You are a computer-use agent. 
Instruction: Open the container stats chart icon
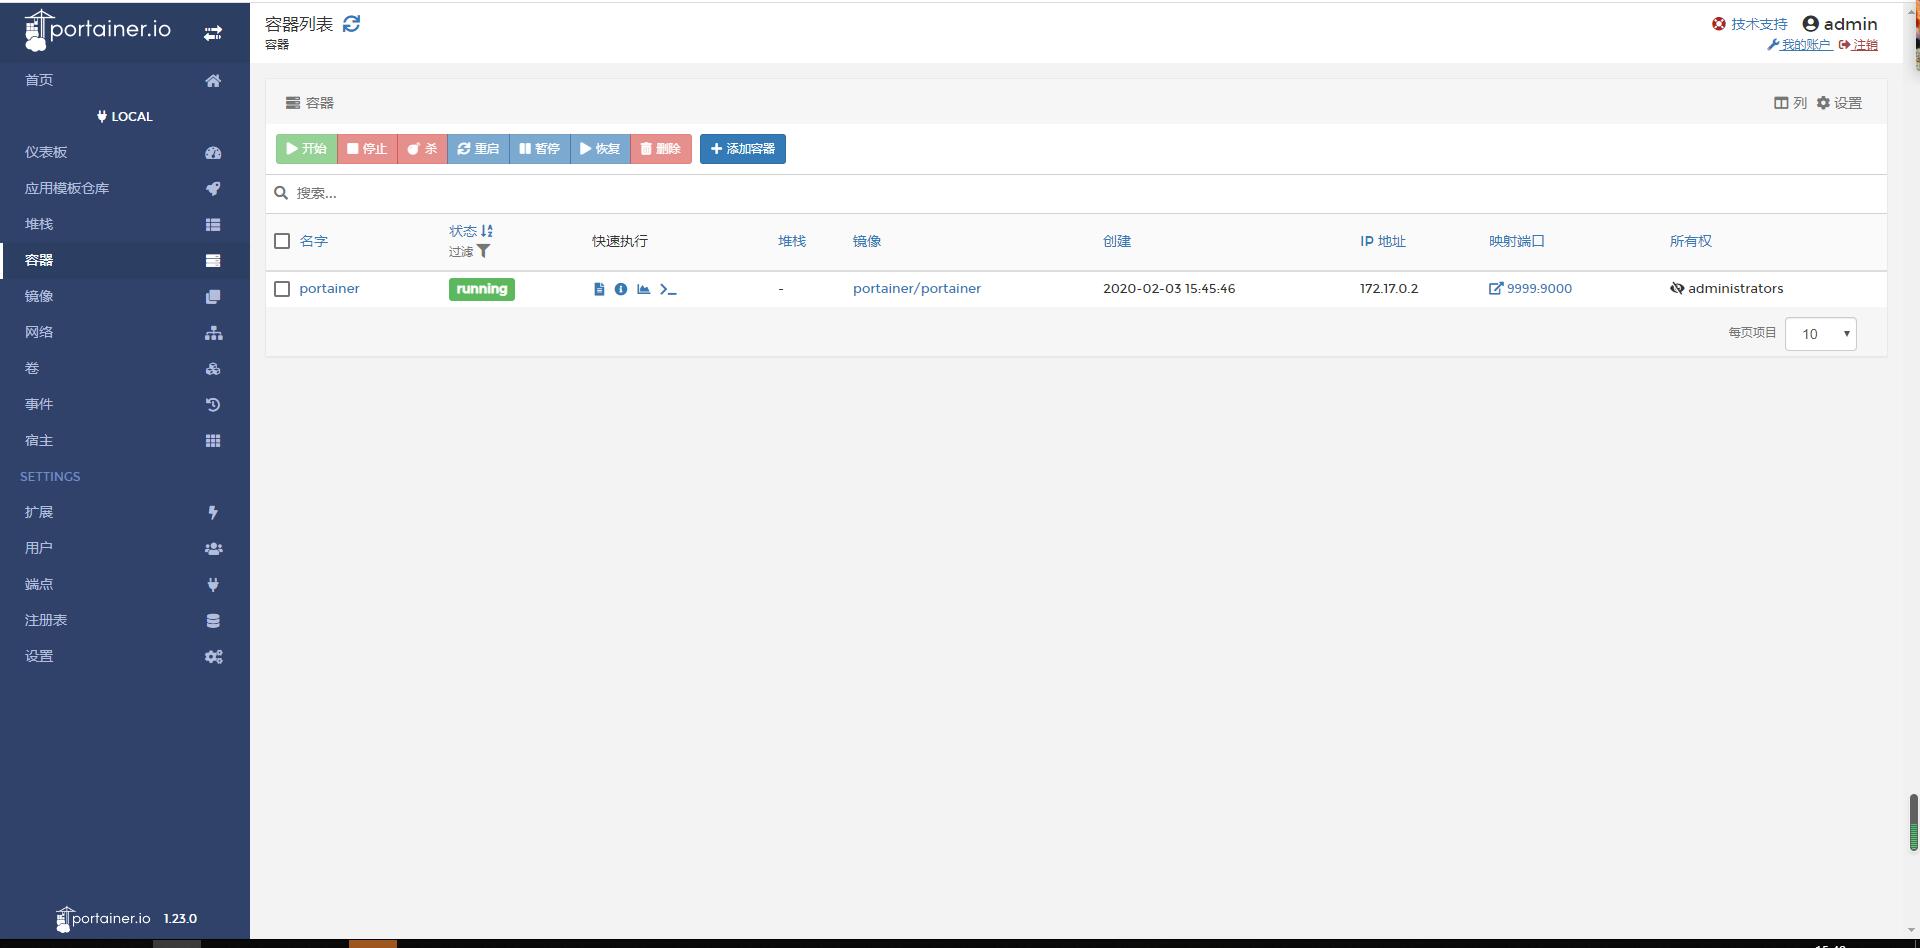[x=644, y=289]
